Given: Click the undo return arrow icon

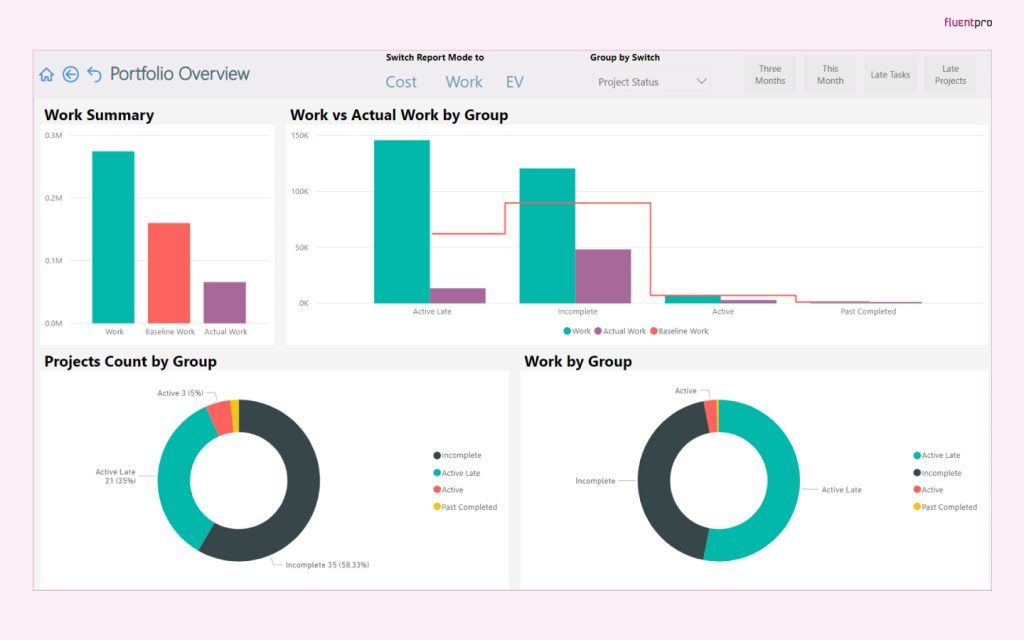Looking at the screenshot, I should pos(94,74).
